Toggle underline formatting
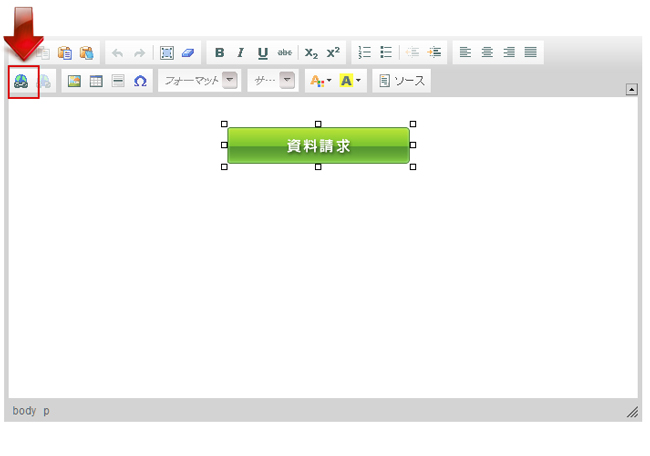Viewport: 650px width, 456px height. tap(263, 53)
